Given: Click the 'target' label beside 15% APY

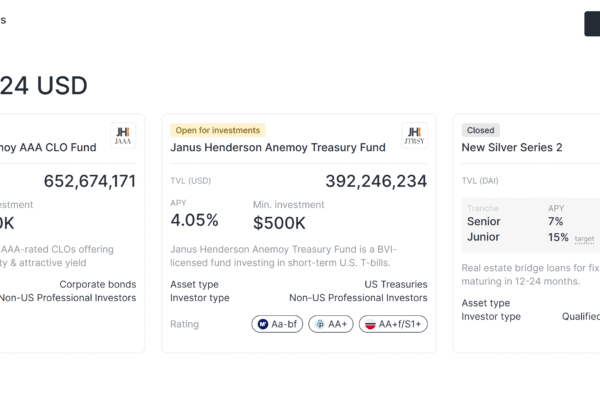Looking at the screenshot, I should 584,239.
